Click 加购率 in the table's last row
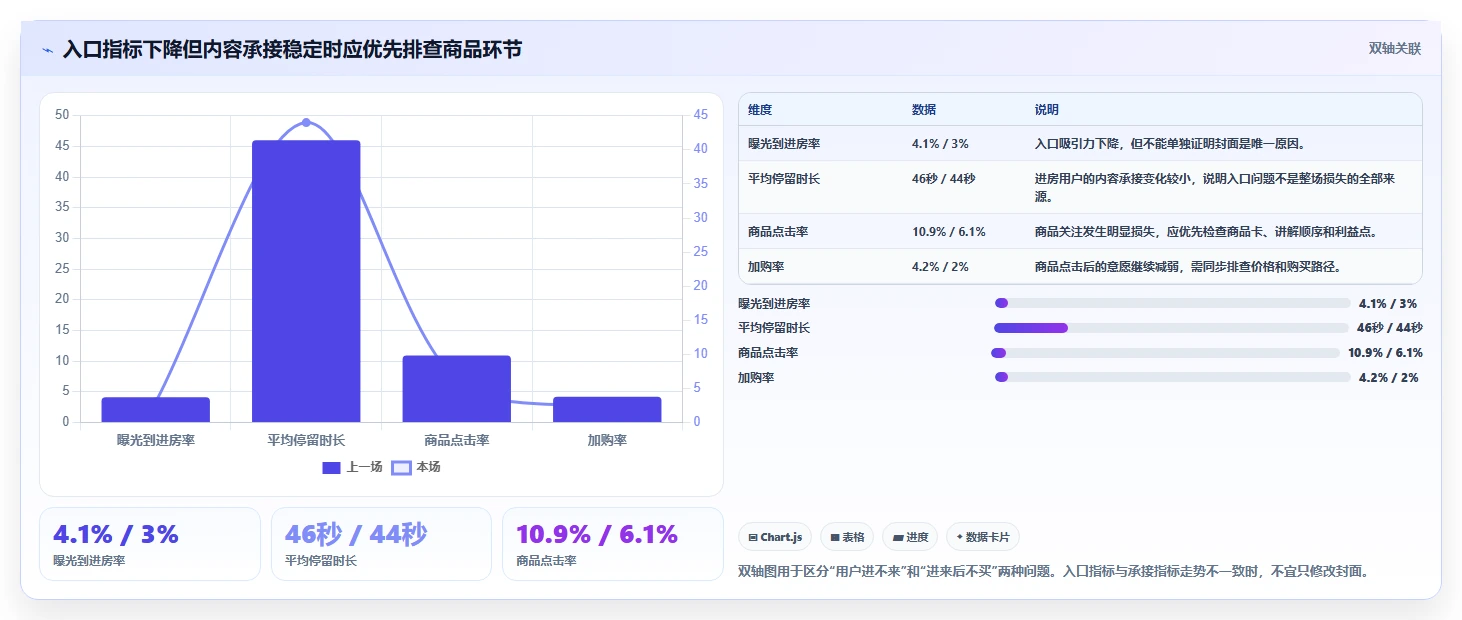The width and height of the screenshot is (1462, 620). [x=766, y=267]
